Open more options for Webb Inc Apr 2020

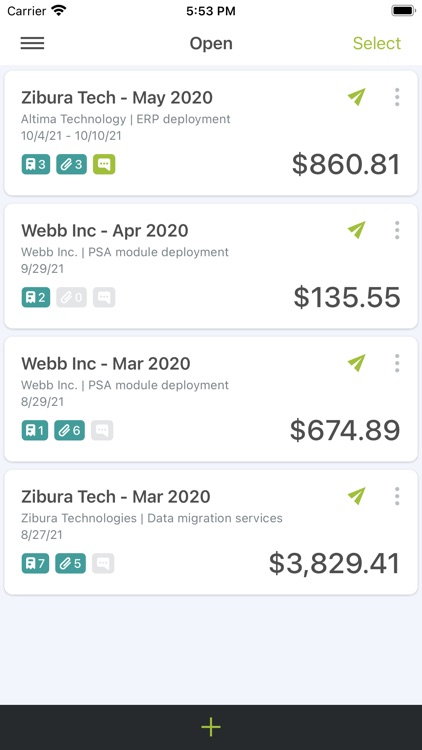click(397, 230)
